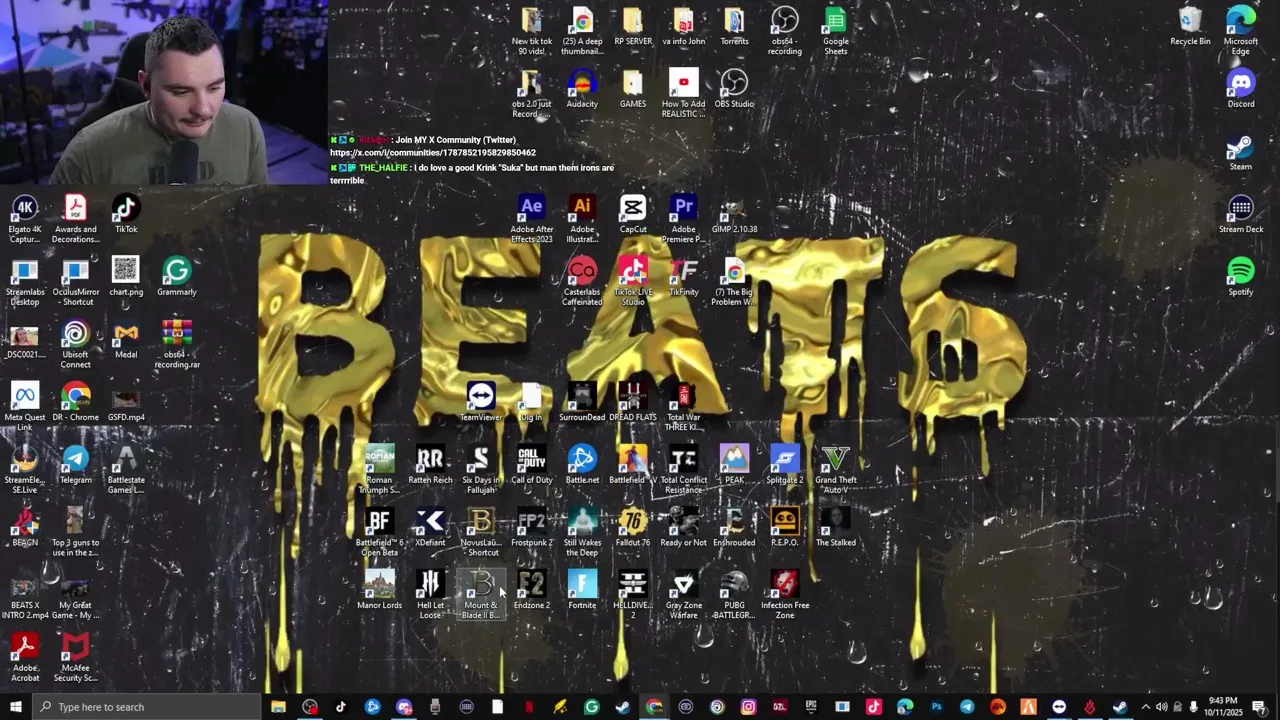
Task: Open the Adobe Acrobat shortcut
Action: click(25, 657)
